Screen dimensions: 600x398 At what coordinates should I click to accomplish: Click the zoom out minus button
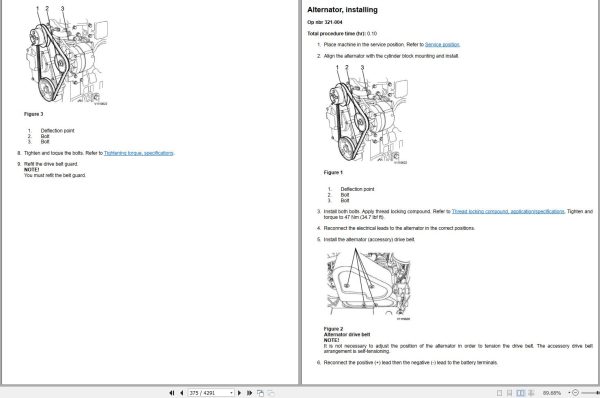pos(575,393)
